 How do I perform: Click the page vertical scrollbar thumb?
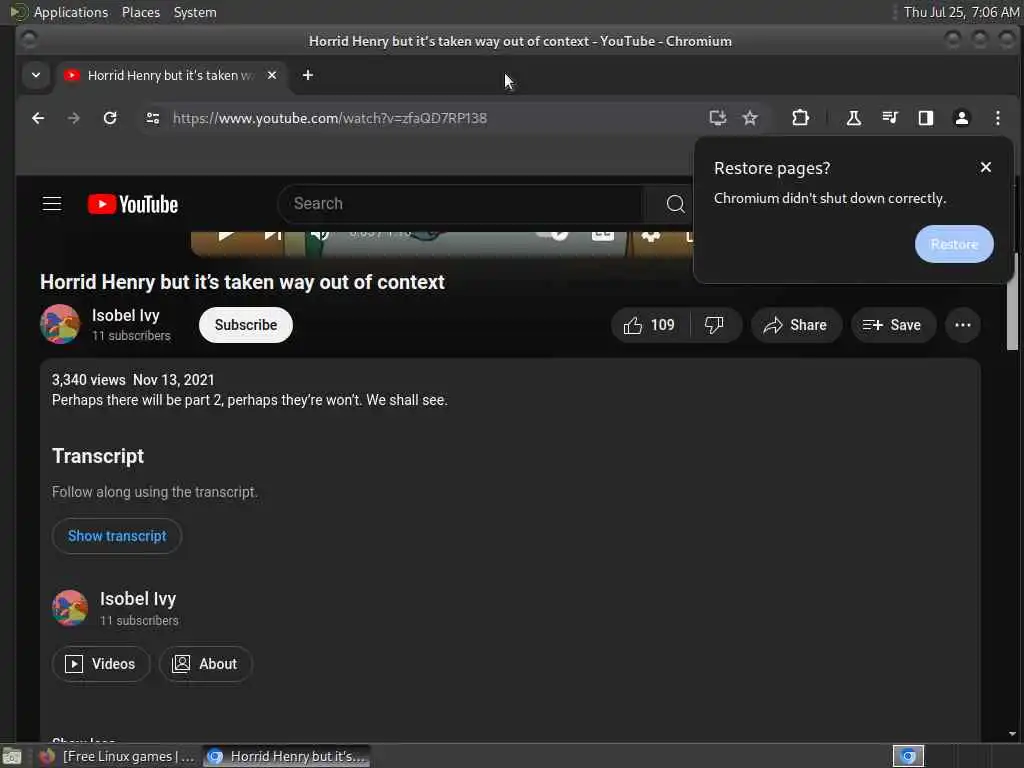(1012, 300)
